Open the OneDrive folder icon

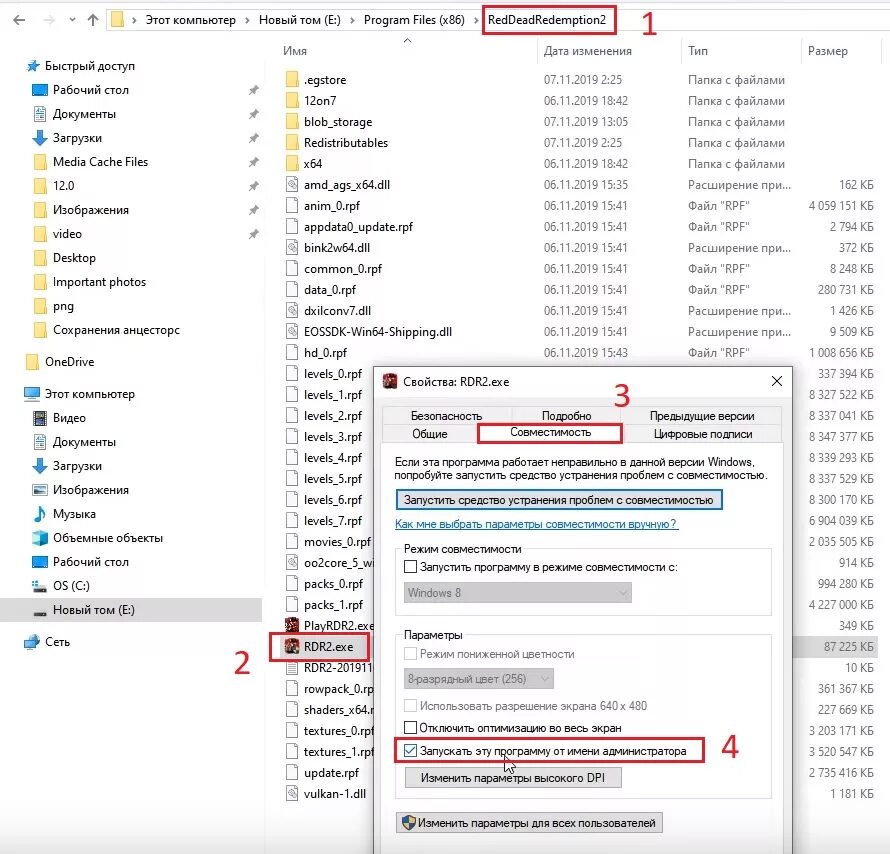coord(32,361)
